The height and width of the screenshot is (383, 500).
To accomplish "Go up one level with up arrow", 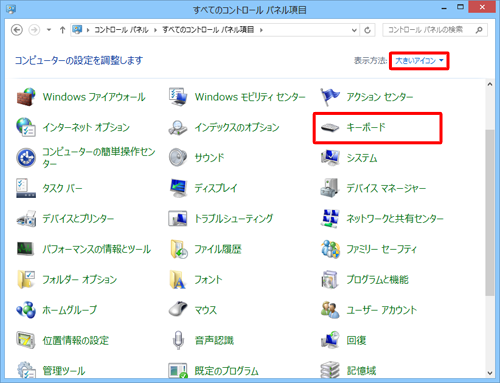I will point(62,30).
